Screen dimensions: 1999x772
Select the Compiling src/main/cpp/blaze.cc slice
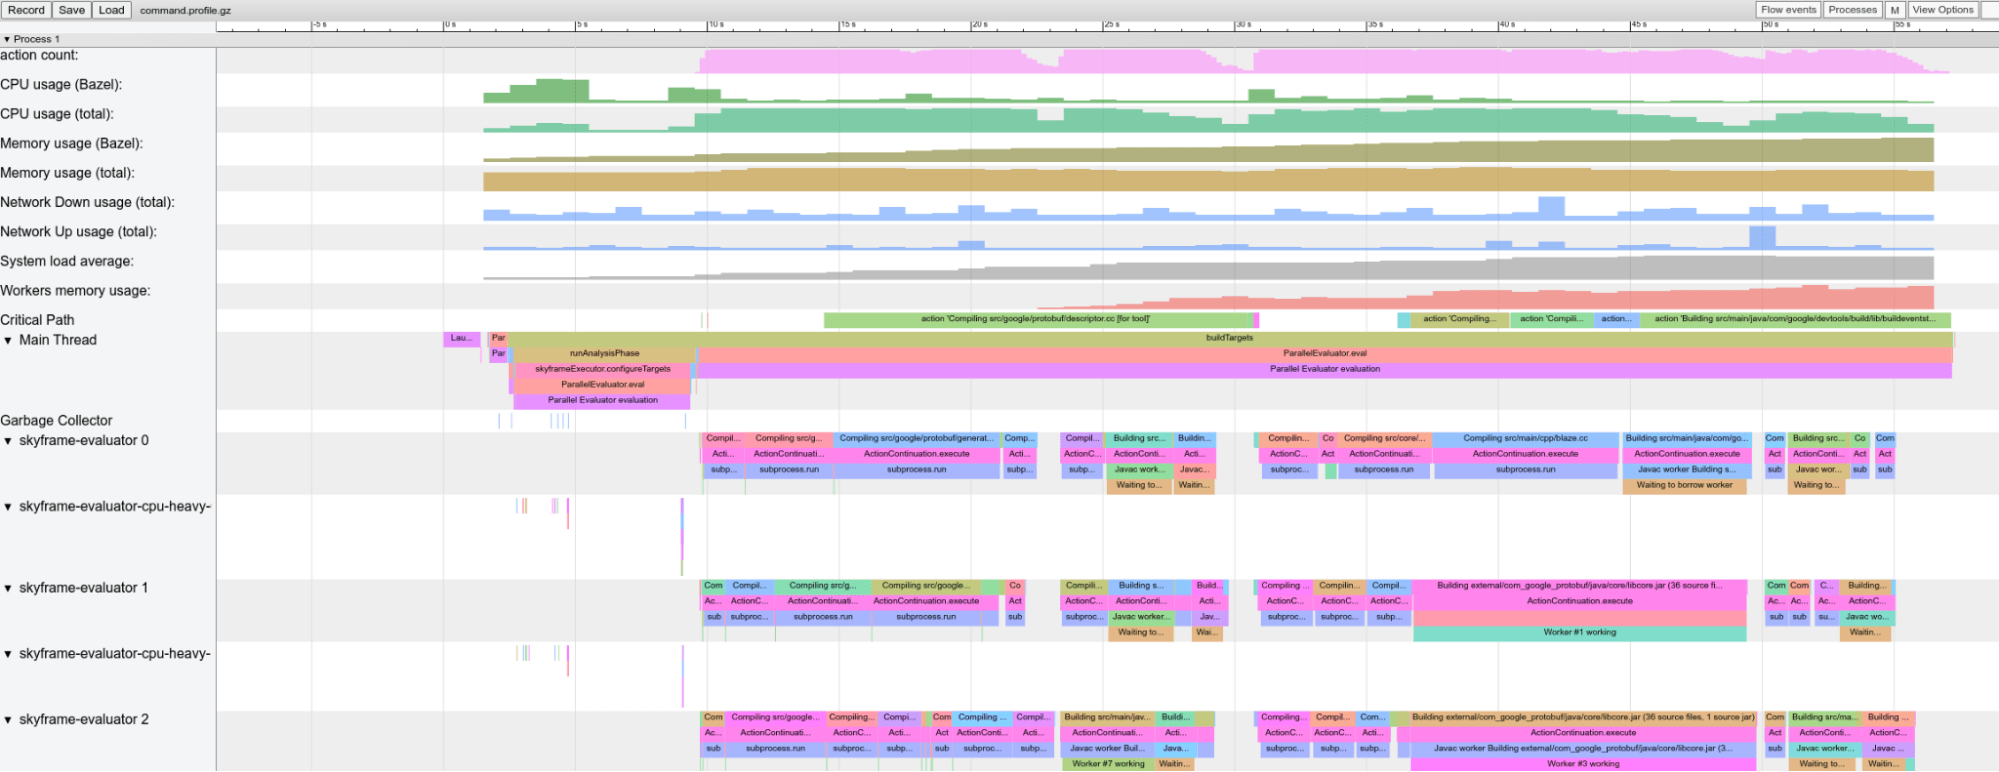coord(1525,438)
